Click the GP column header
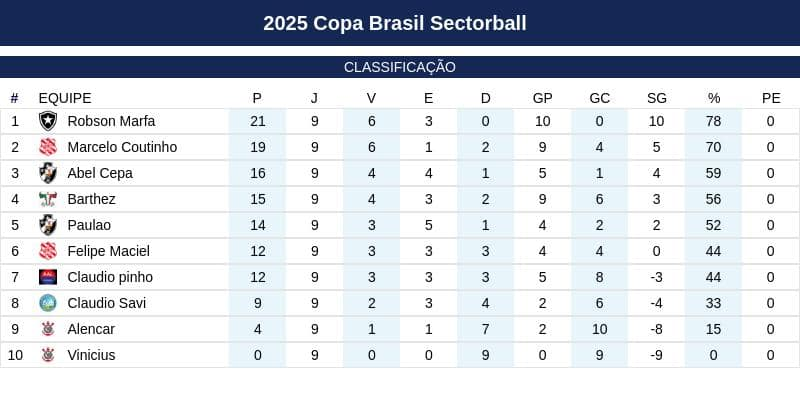Image resolution: width=800 pixels, height=402 pixels. coord(542,98)
